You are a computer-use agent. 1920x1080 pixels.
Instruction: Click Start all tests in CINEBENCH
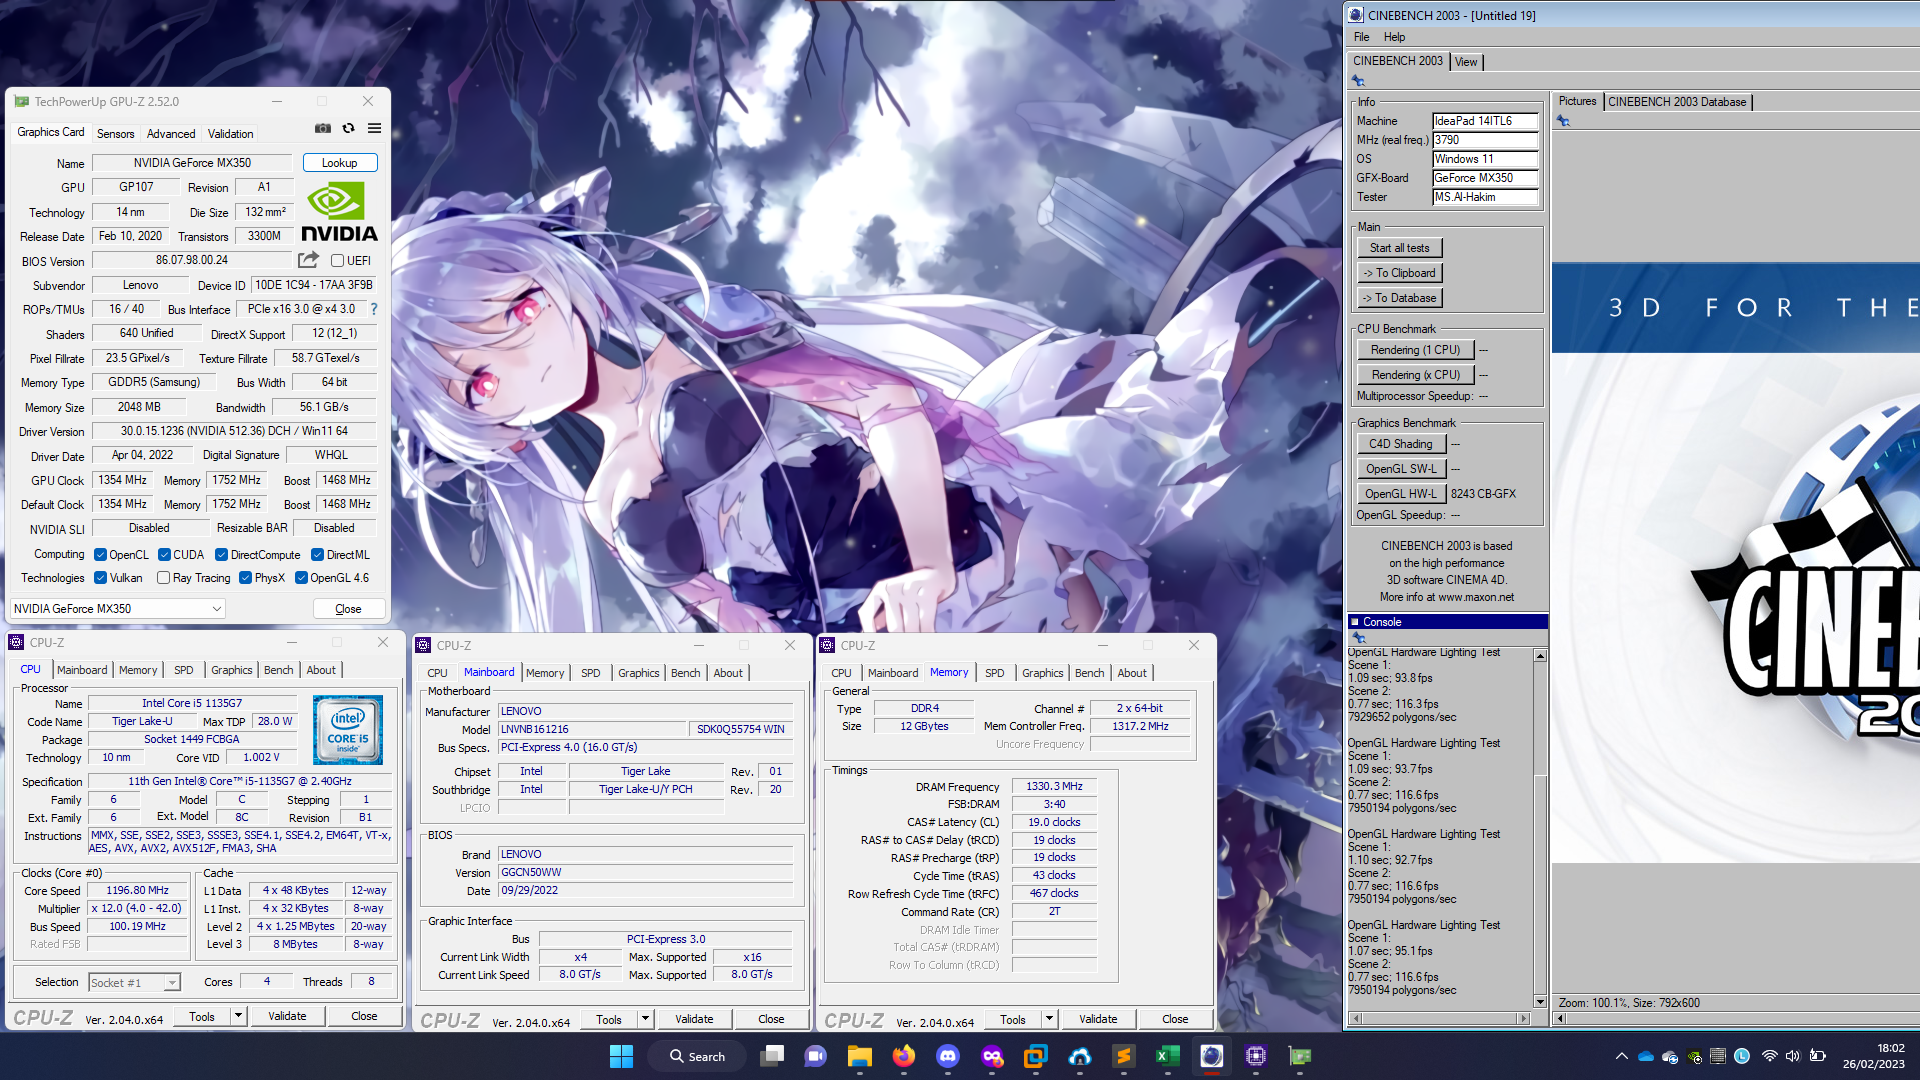(1399, 248)
